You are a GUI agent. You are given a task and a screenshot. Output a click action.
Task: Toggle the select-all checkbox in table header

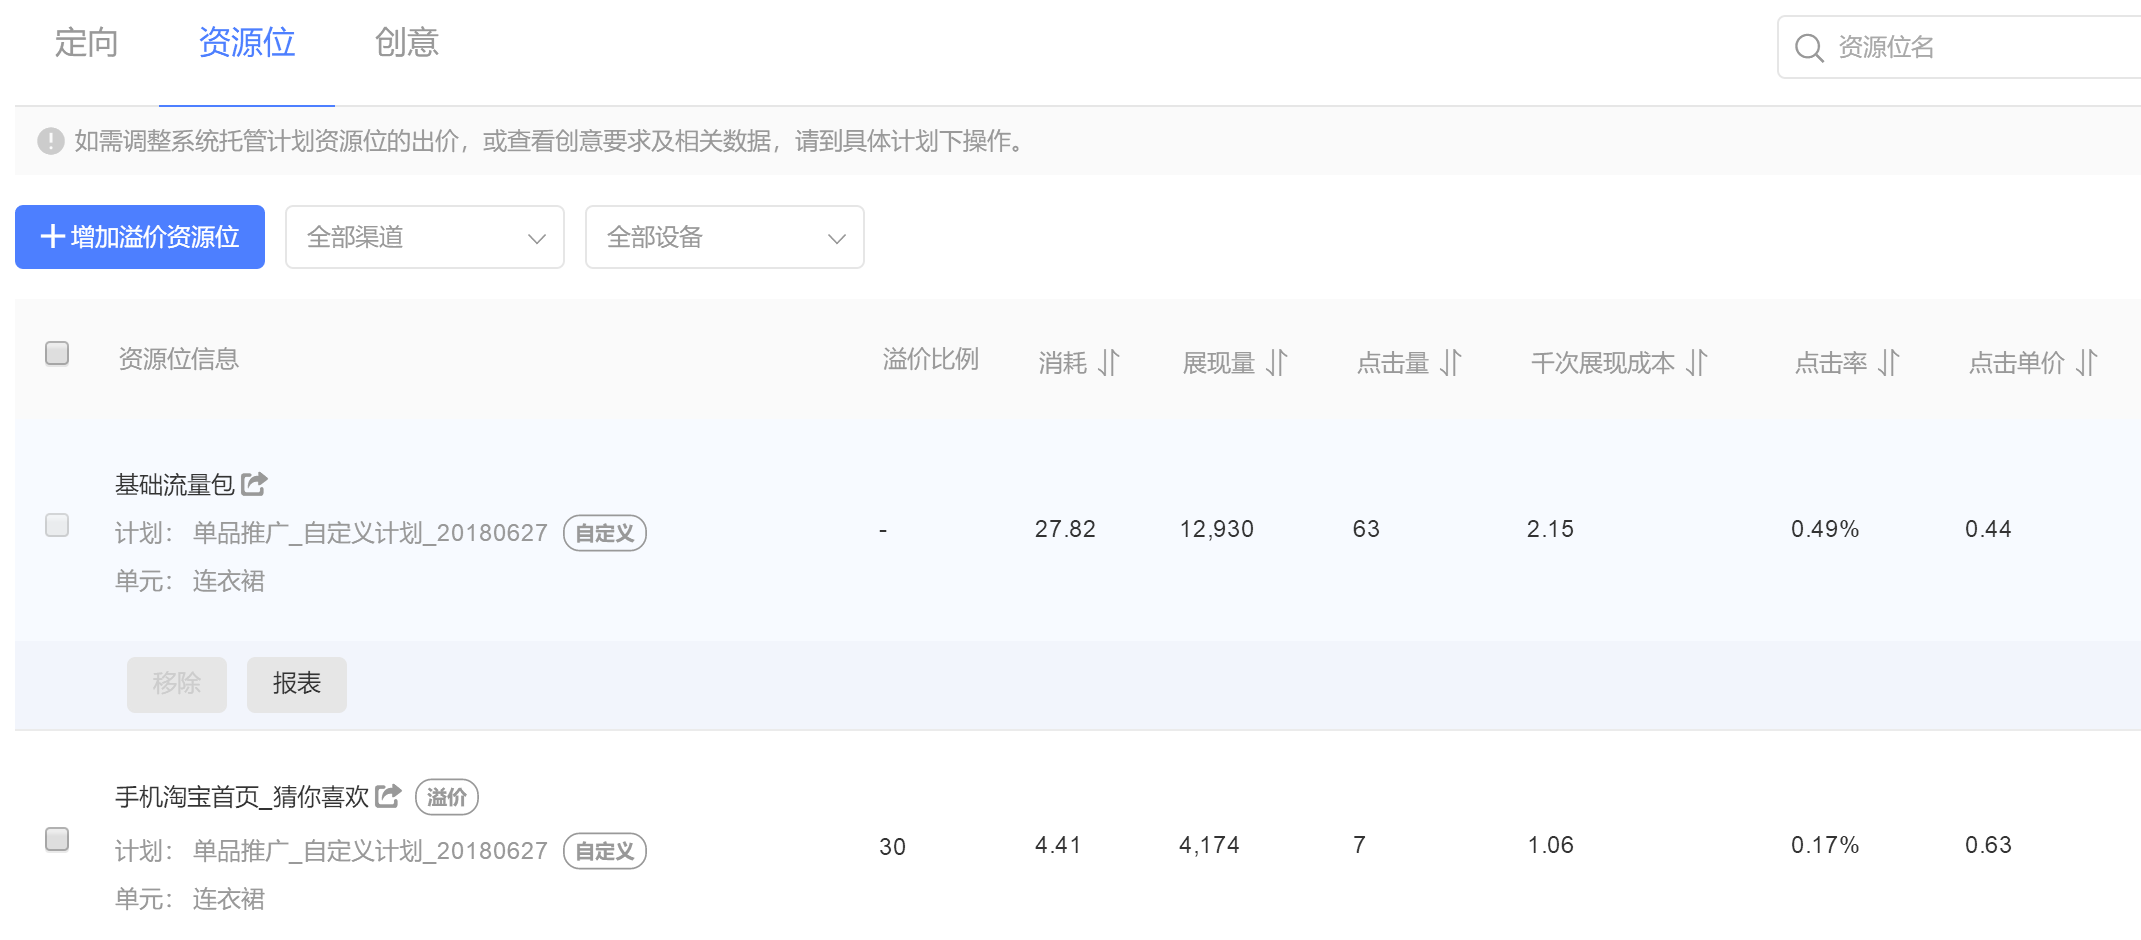(57, 353)
